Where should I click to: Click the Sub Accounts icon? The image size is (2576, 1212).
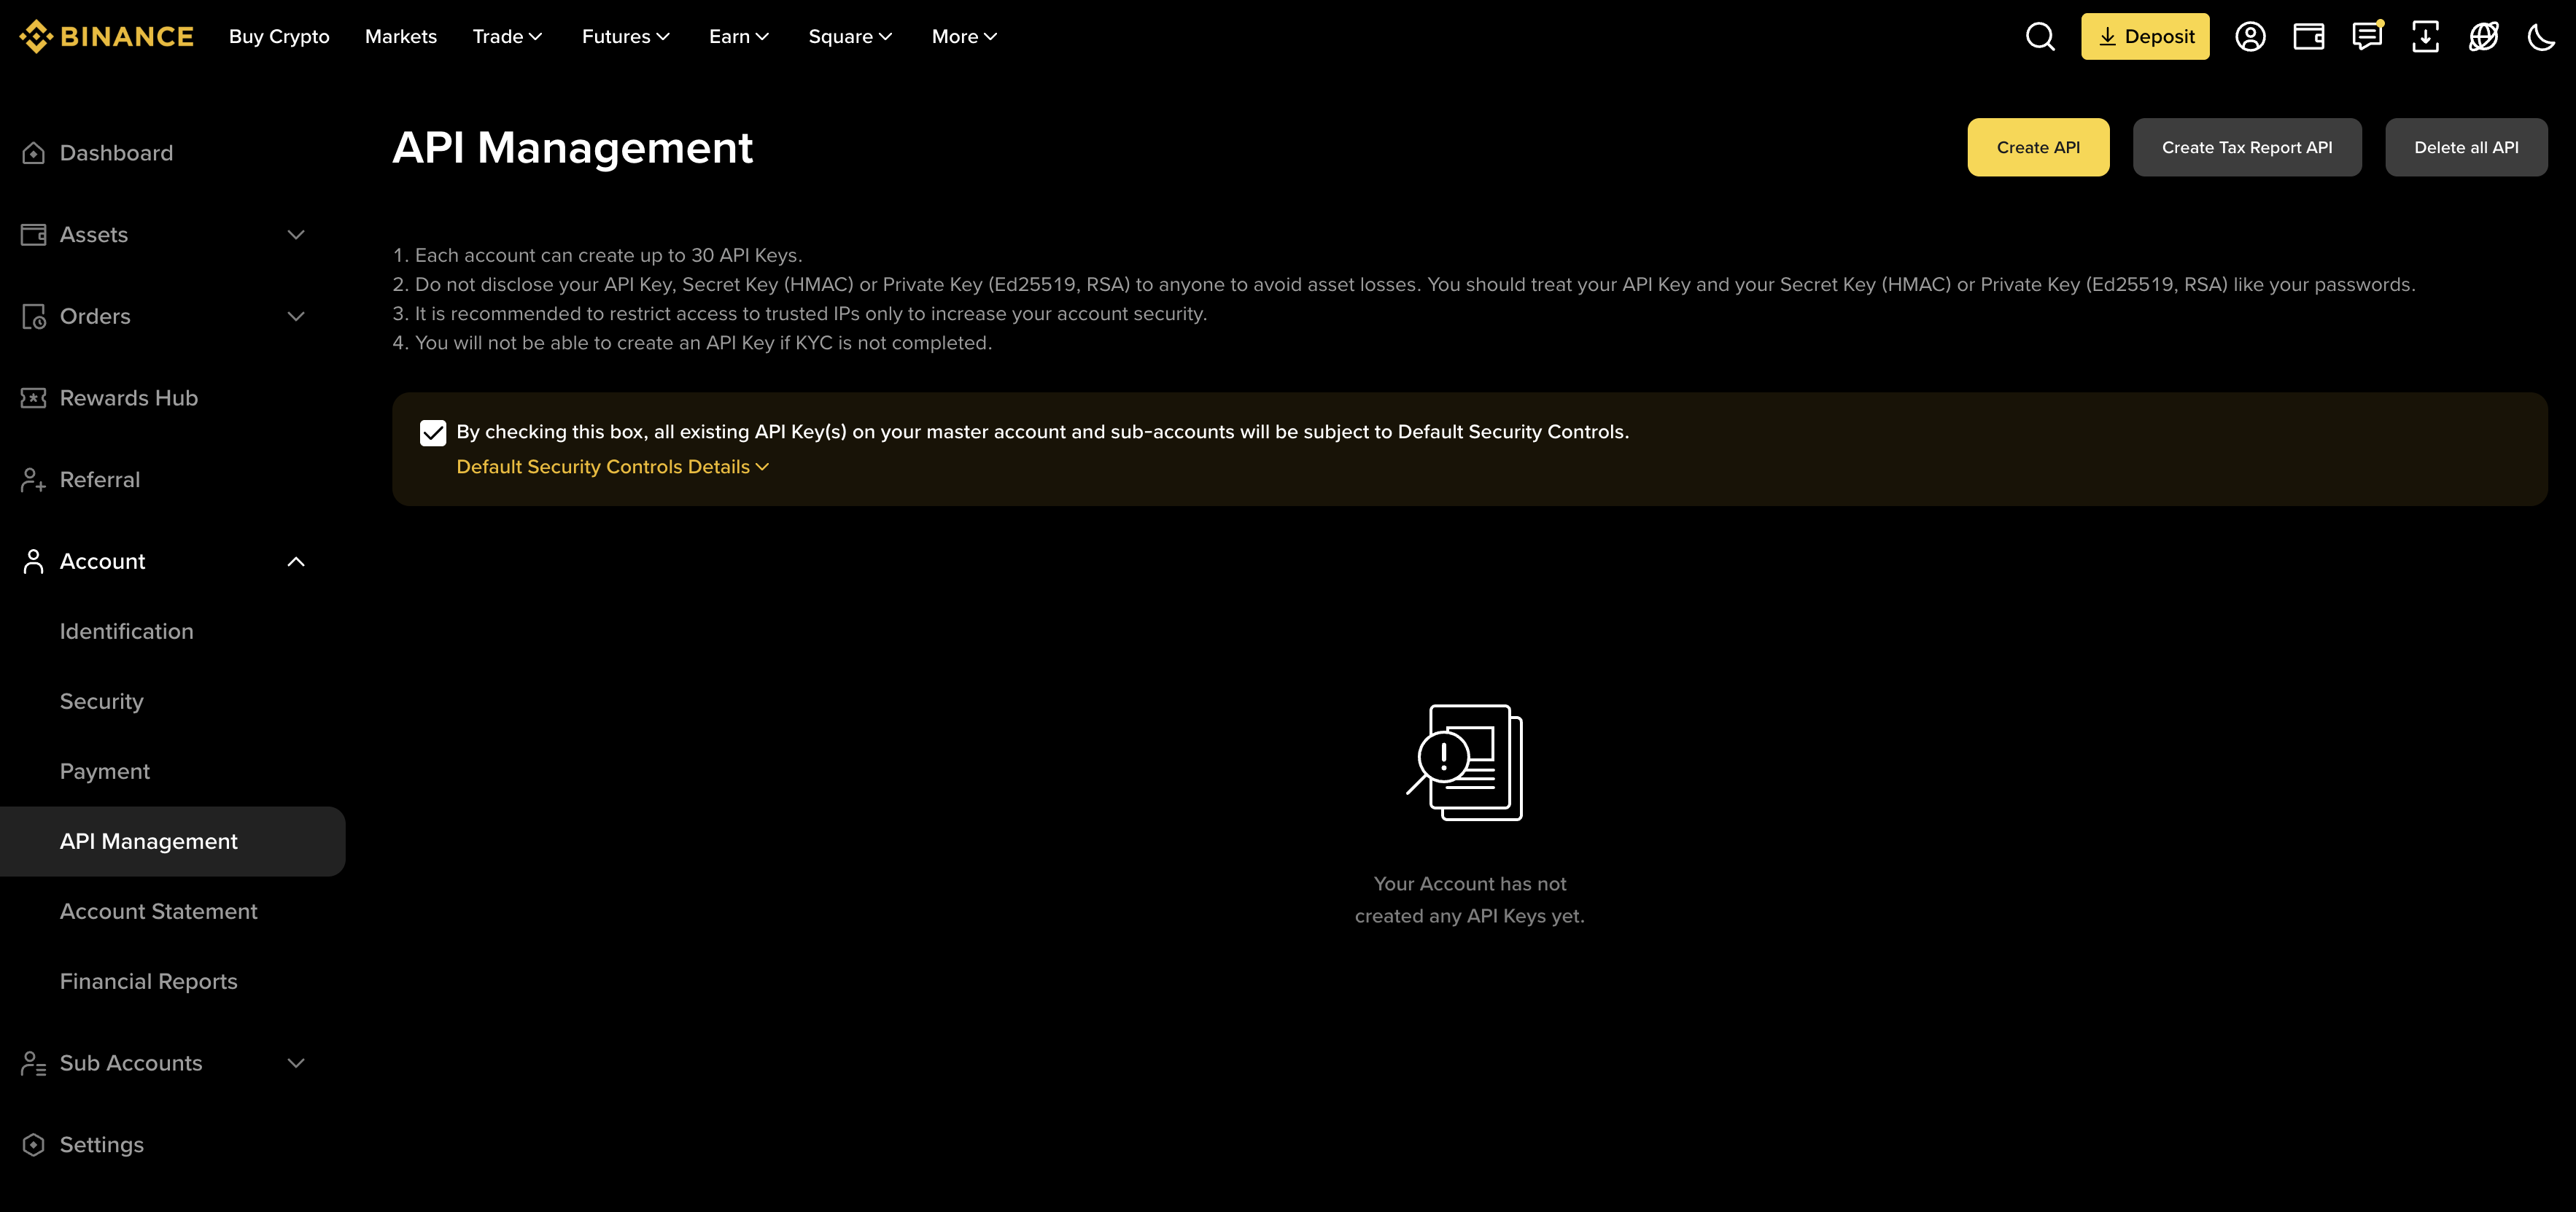click(33, 1063)
